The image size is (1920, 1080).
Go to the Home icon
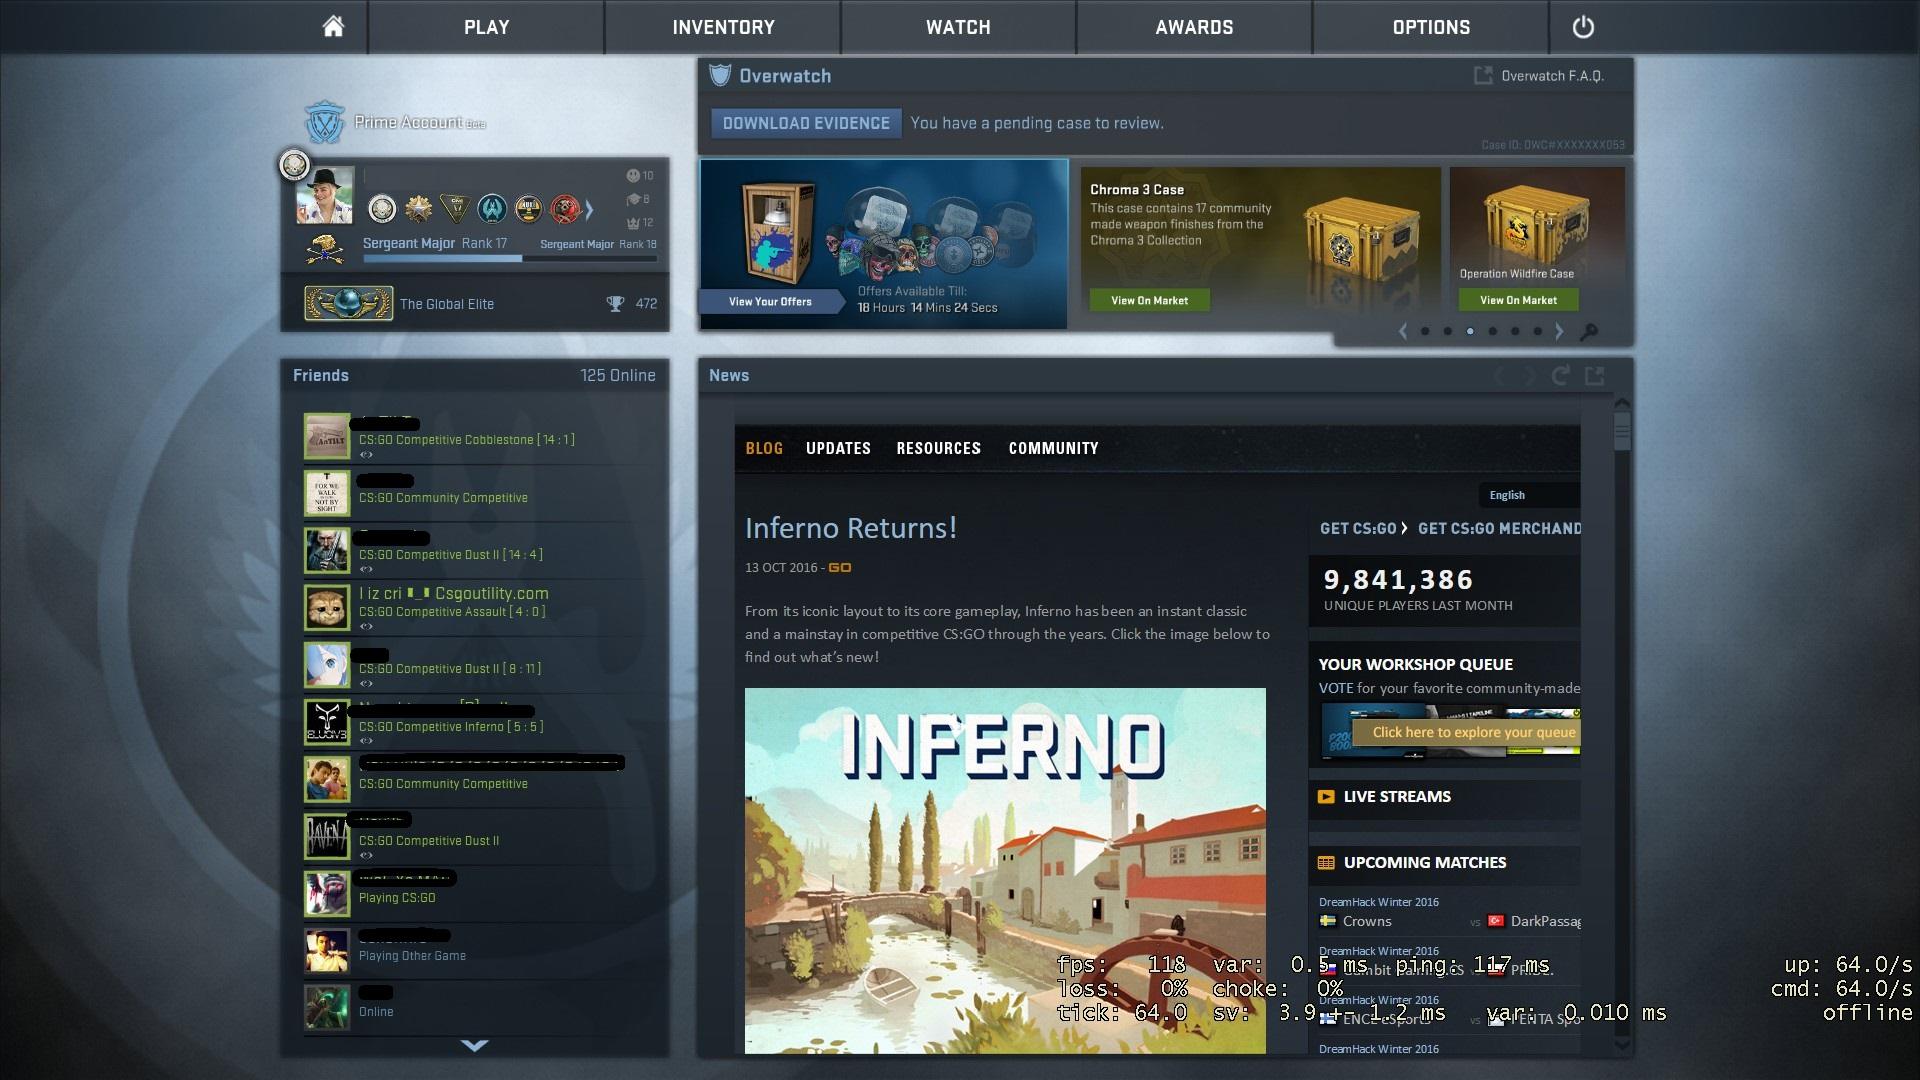click(x=333, y=27)
